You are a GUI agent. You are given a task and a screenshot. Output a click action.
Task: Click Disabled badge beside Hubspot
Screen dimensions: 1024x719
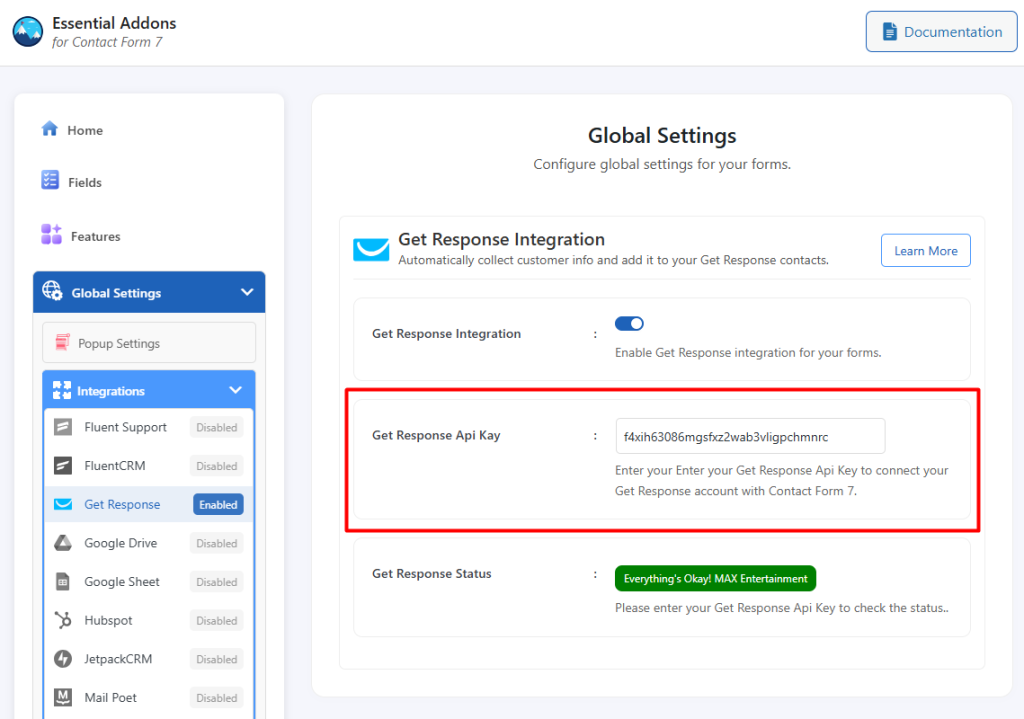click(217, 620)
